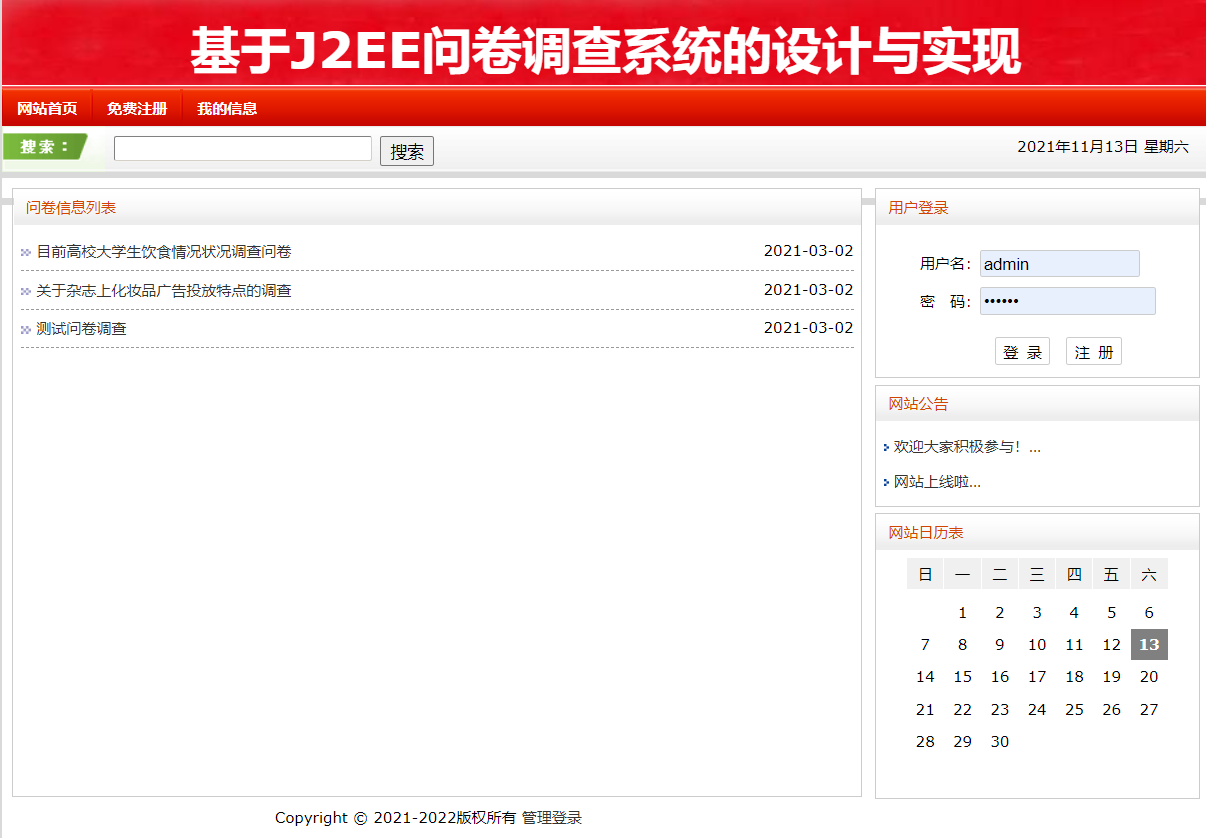
Task: Click the 六 weekday header cell
Action: click(x=1149, y=574)
